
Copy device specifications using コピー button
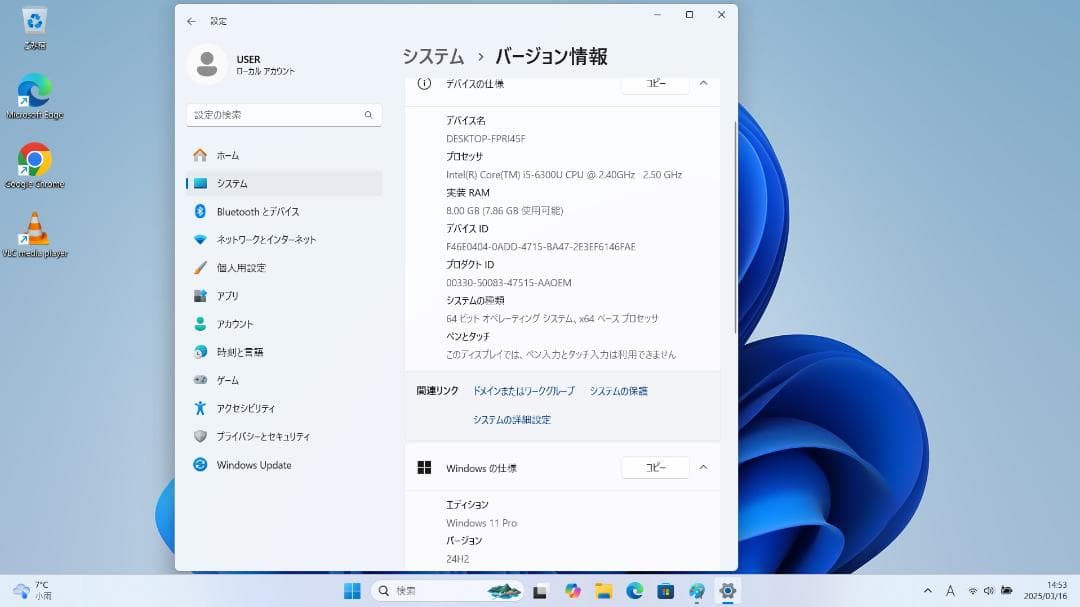click(x=655, y=85)
